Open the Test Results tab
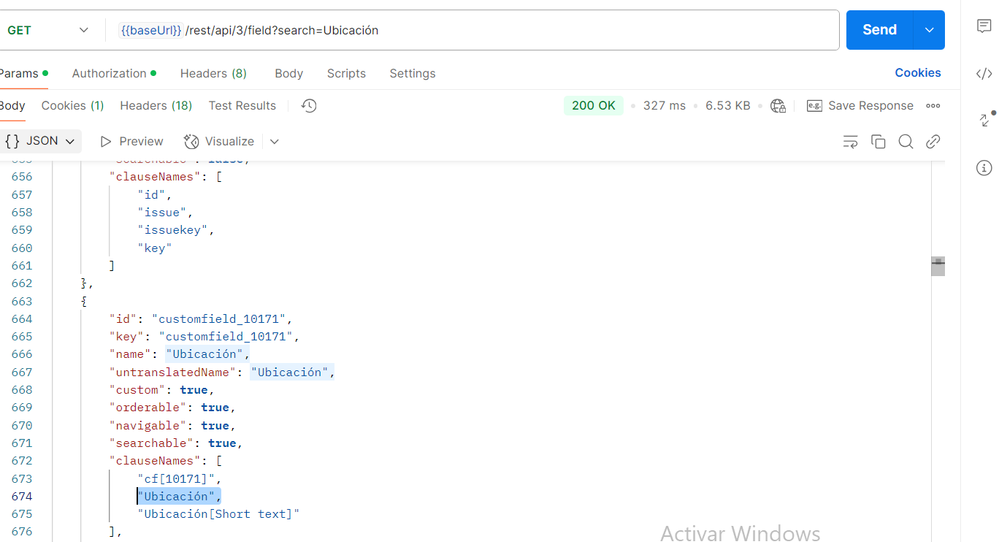 (x=242, y=106)
